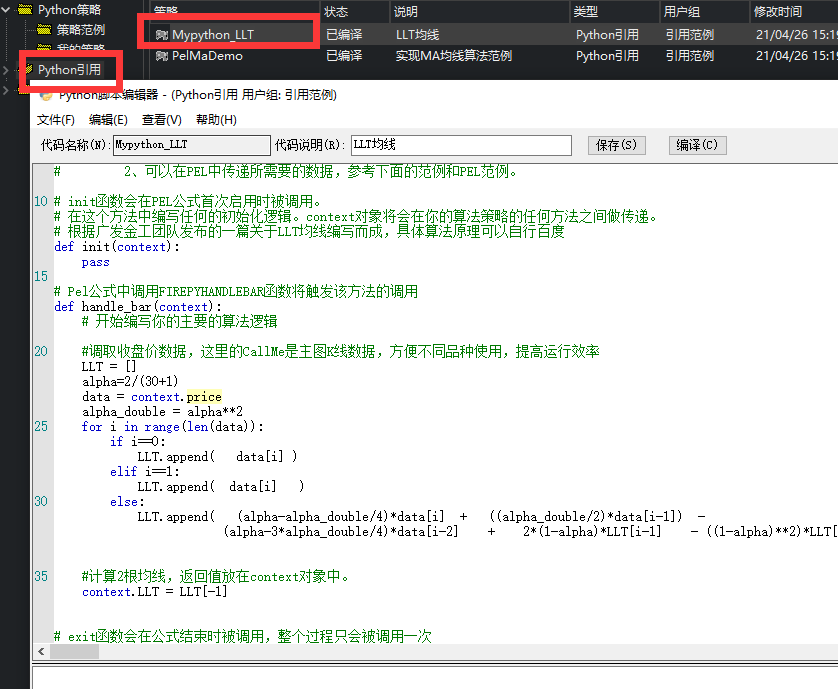838x689 pixels.
Task: Sort by the 说明 column header
Action: click(x=480, y=12)
